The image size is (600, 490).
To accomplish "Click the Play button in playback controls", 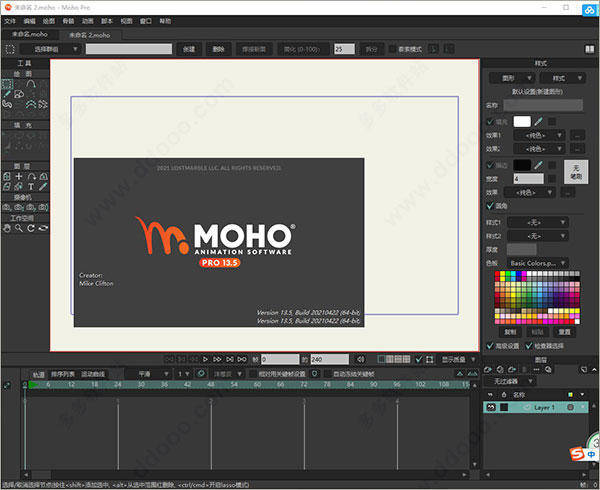I will (x=205, y=359).
